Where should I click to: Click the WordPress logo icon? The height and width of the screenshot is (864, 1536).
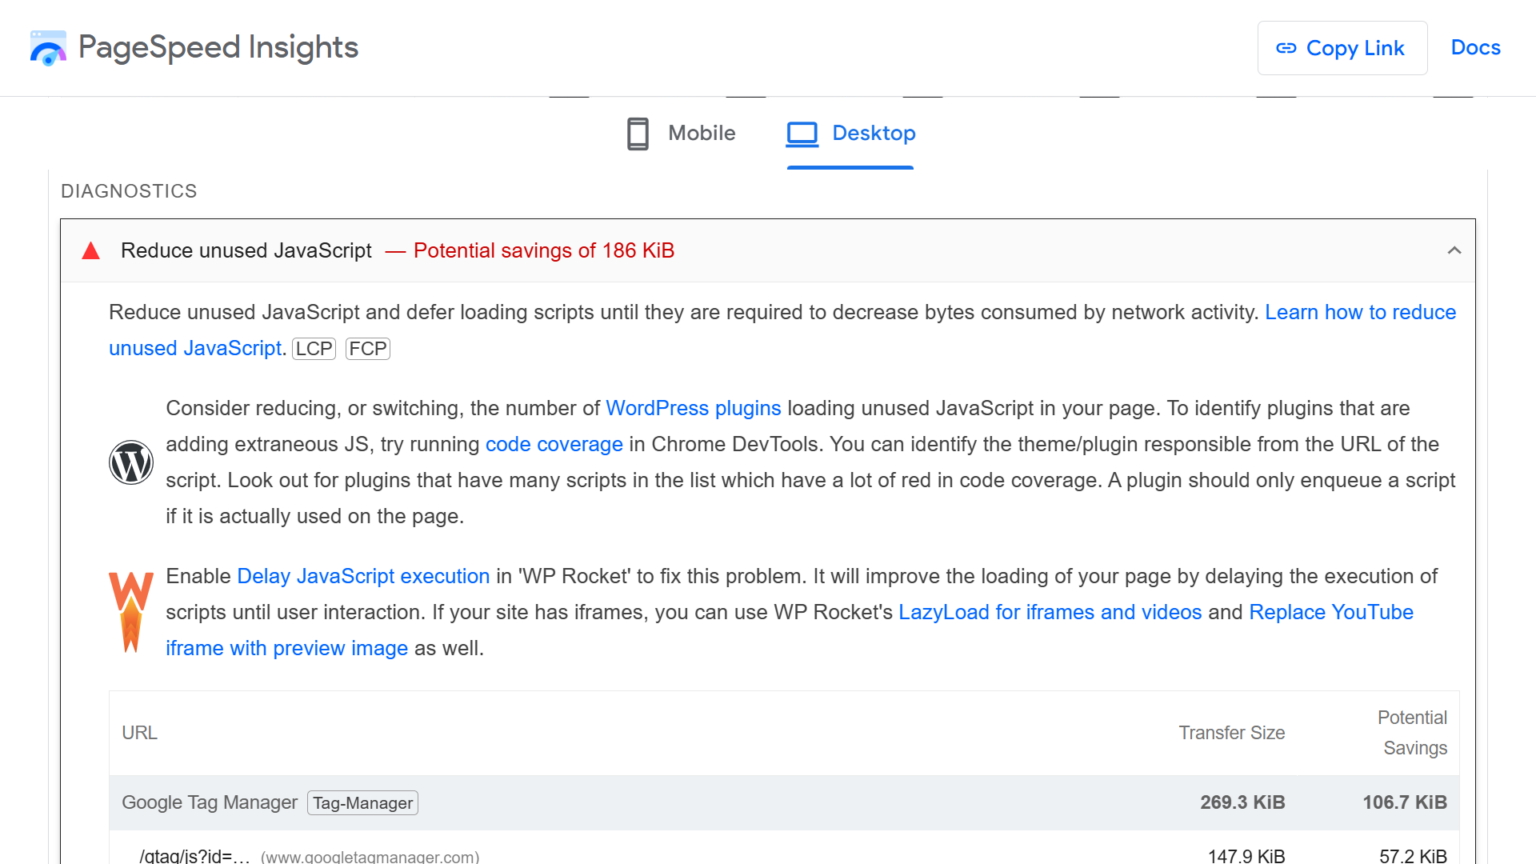pos(131,462)
